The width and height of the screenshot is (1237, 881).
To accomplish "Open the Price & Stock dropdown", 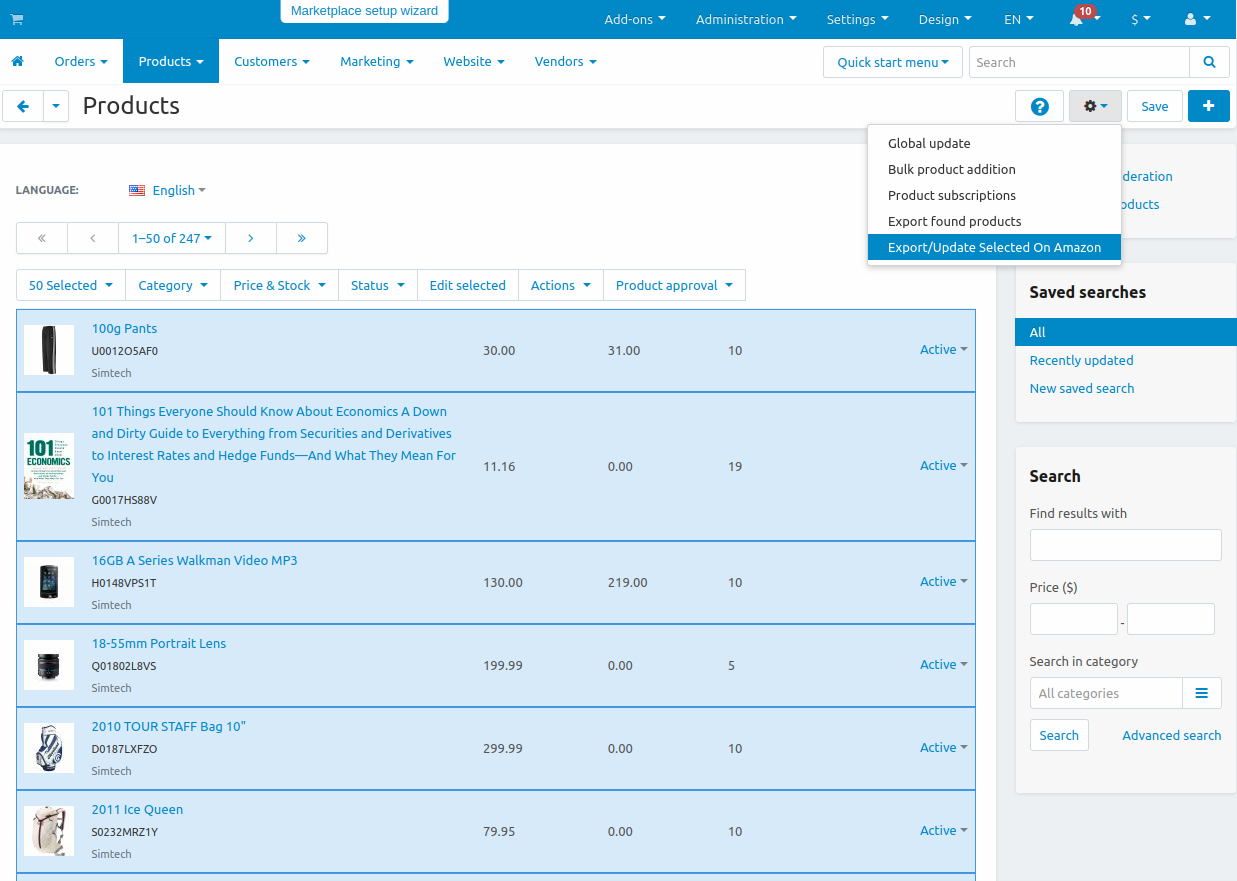I will 279,285.
